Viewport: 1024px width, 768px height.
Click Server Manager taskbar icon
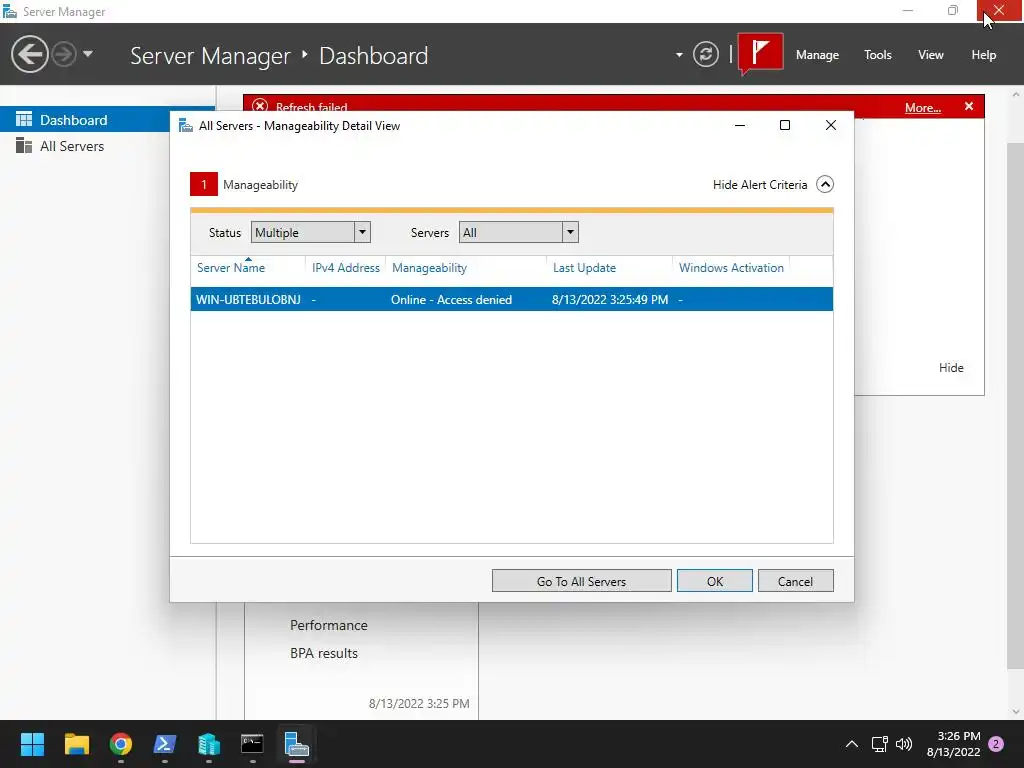(296, 744)
